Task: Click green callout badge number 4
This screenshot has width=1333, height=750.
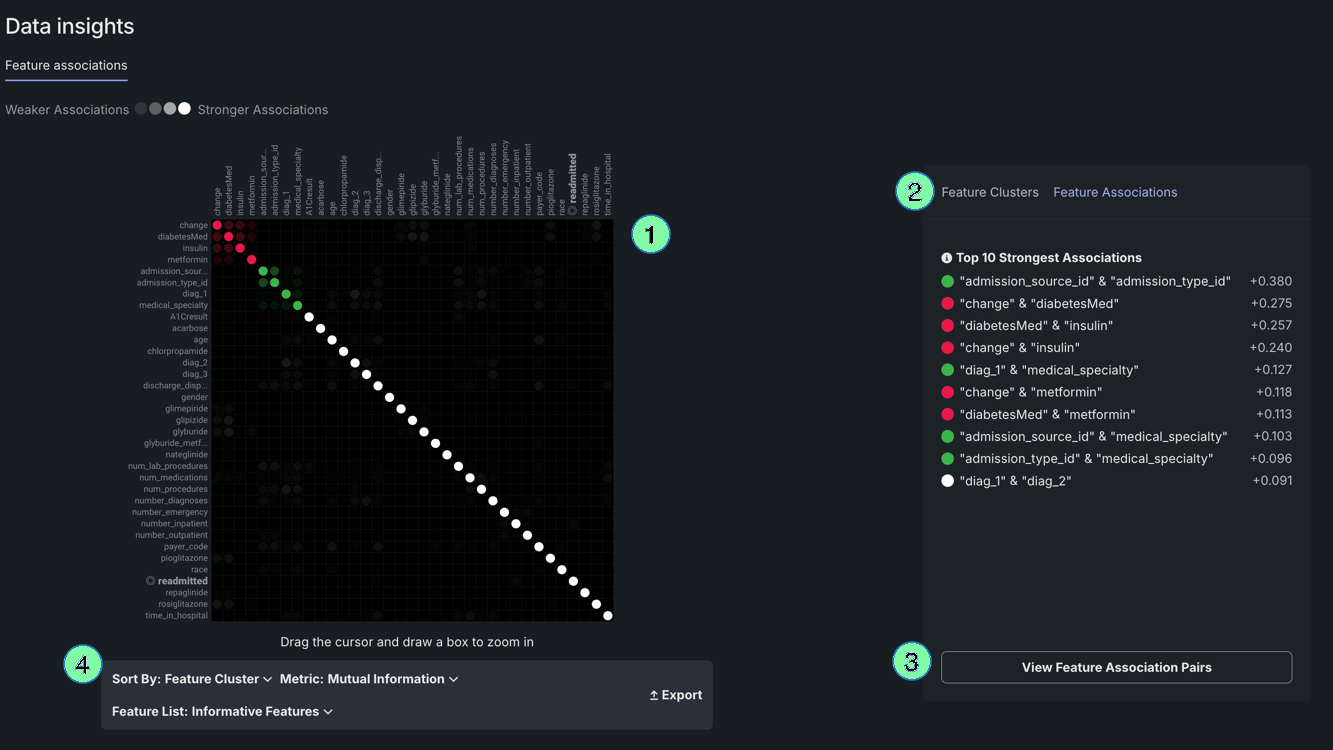Action: point(83,664)
